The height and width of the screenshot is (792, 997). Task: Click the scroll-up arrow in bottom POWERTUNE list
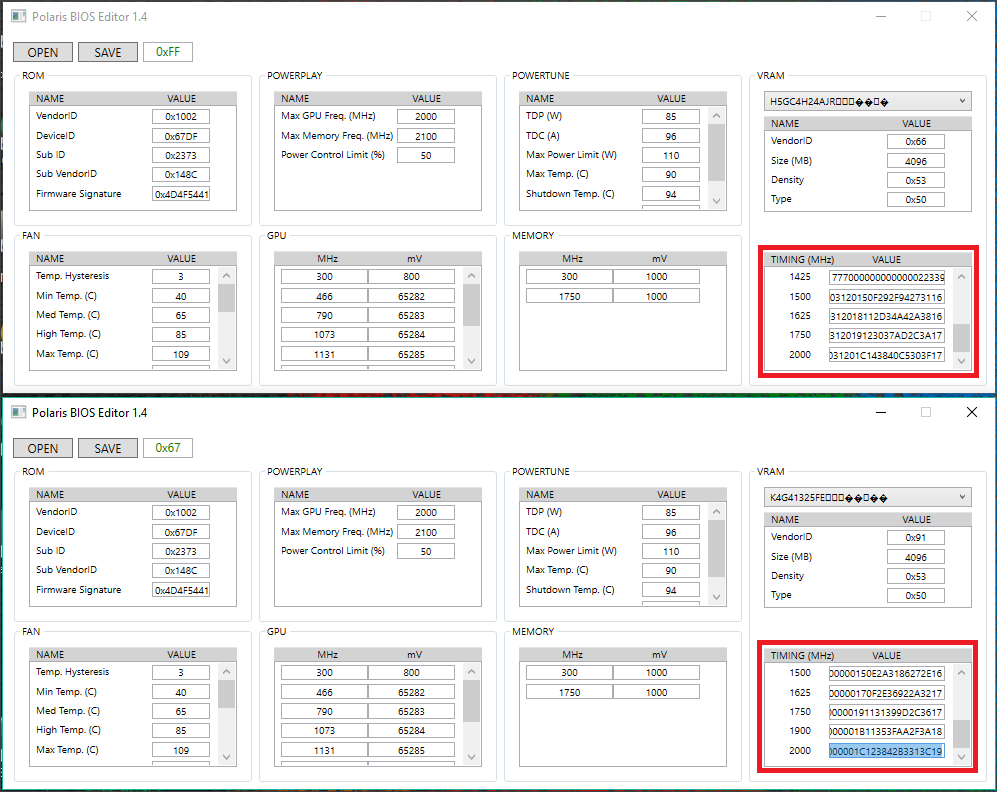click(x=717, y=512)
